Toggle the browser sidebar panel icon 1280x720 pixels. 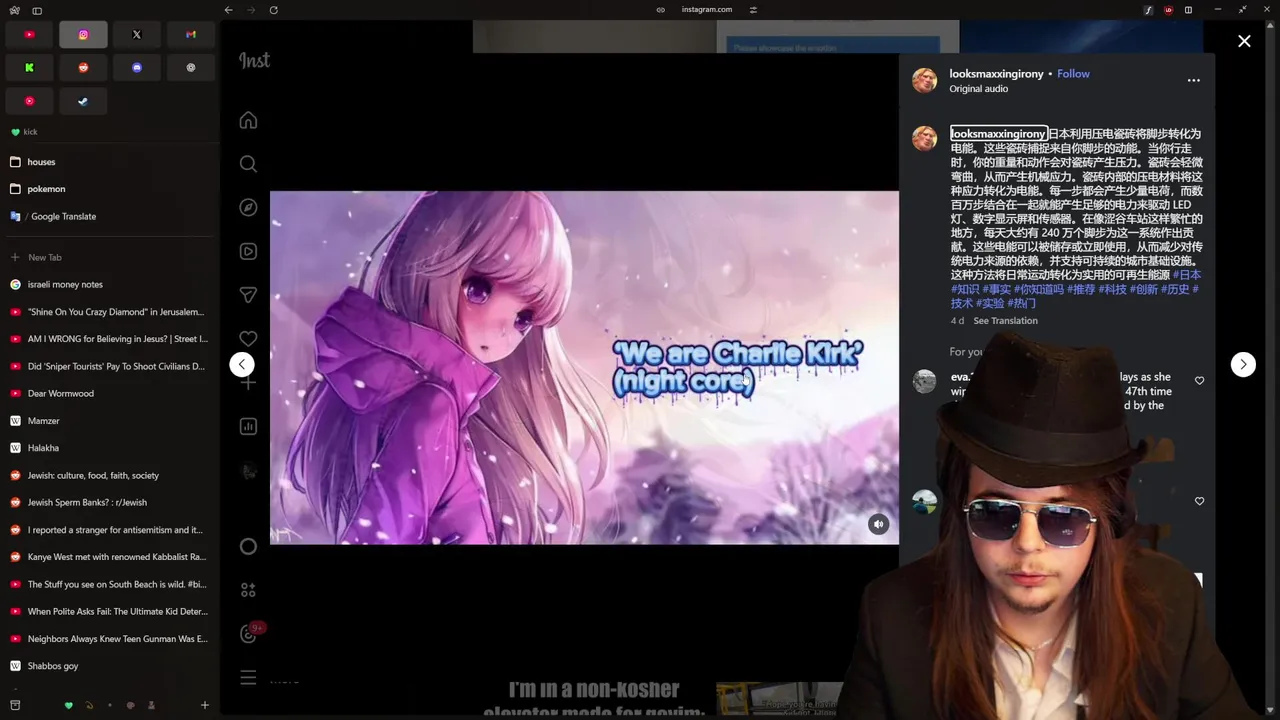pos(37,10)
